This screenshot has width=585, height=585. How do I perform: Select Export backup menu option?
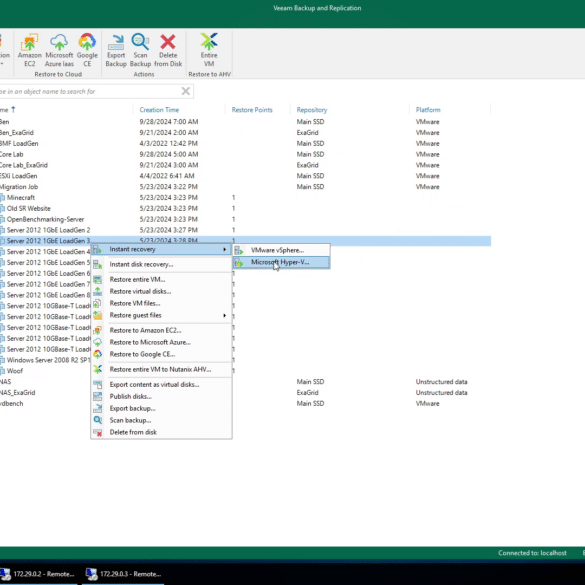coord(161,408)
